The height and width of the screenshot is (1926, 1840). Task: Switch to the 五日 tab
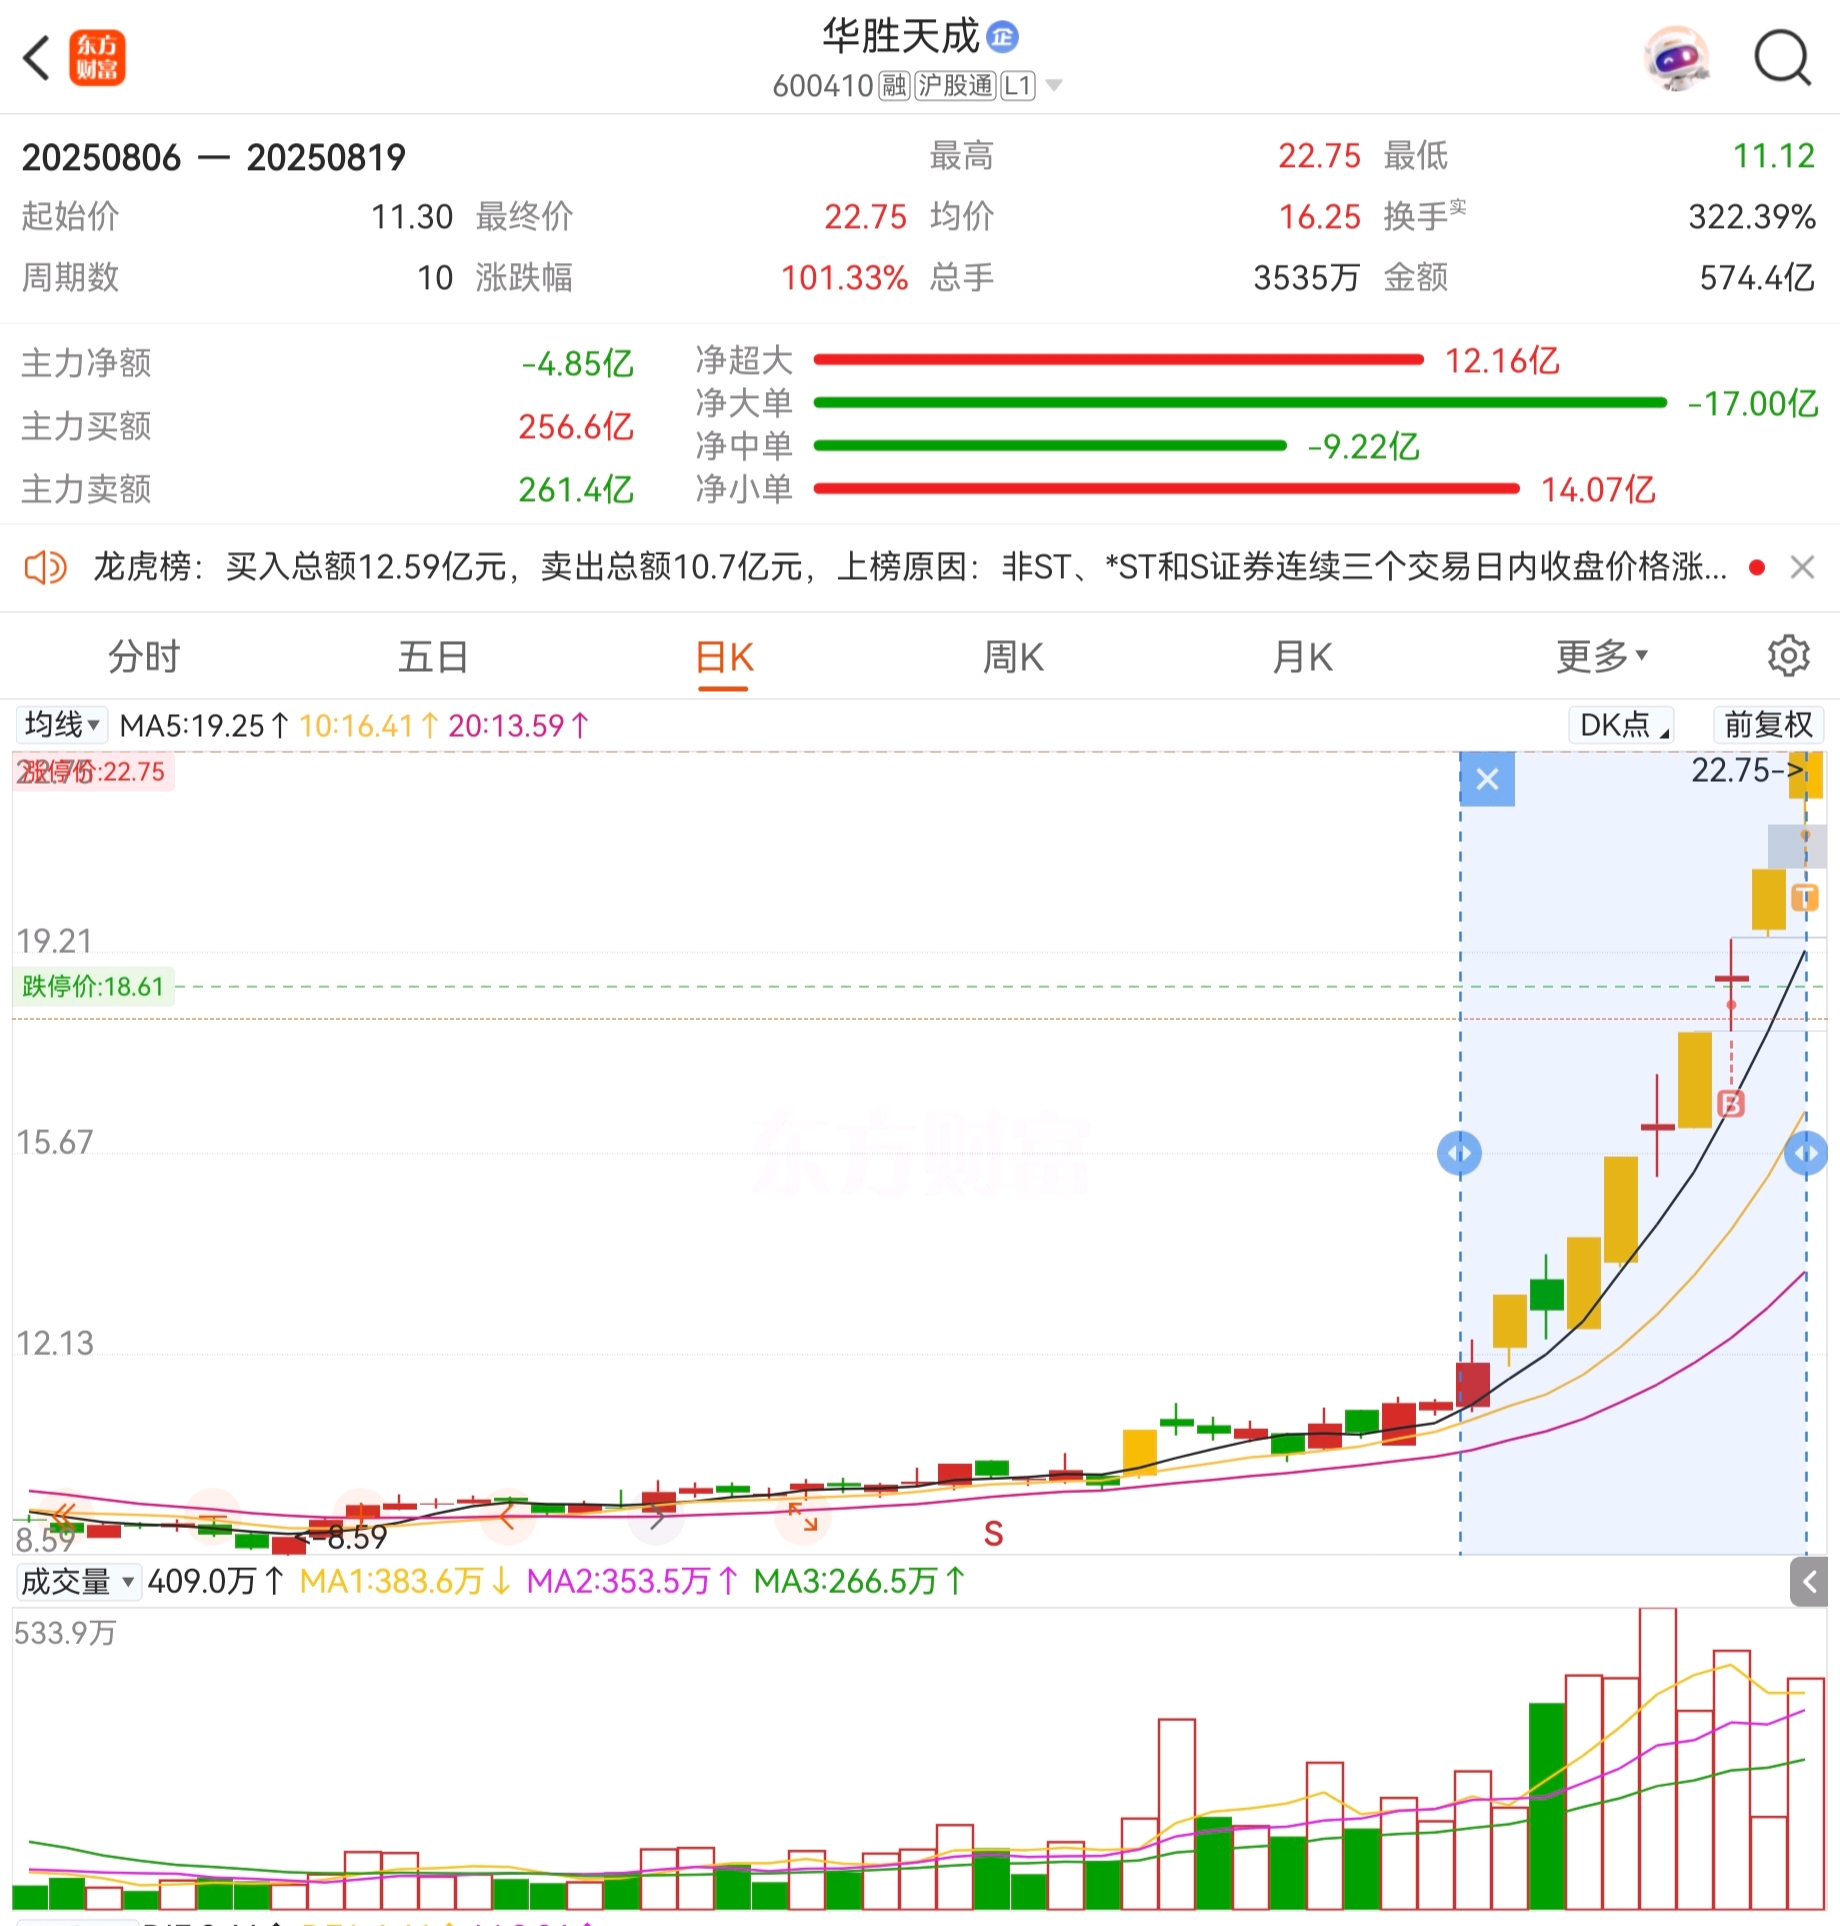tap(433, 657)
